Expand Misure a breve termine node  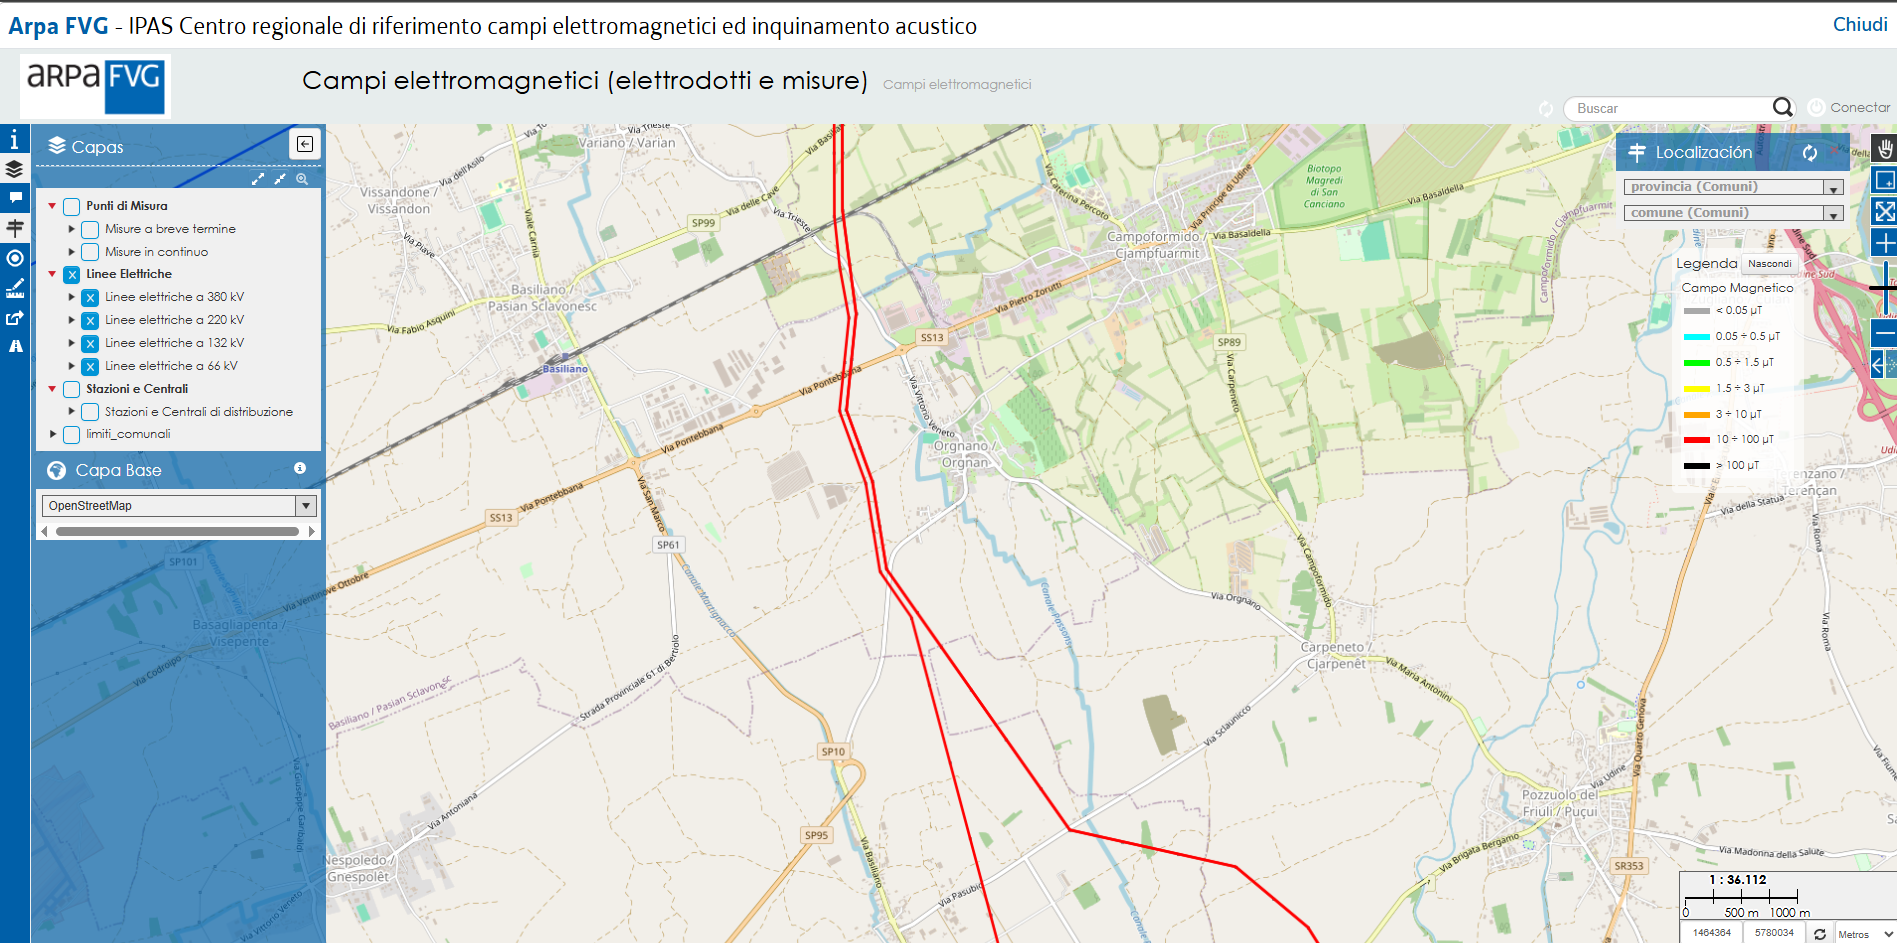71,229
